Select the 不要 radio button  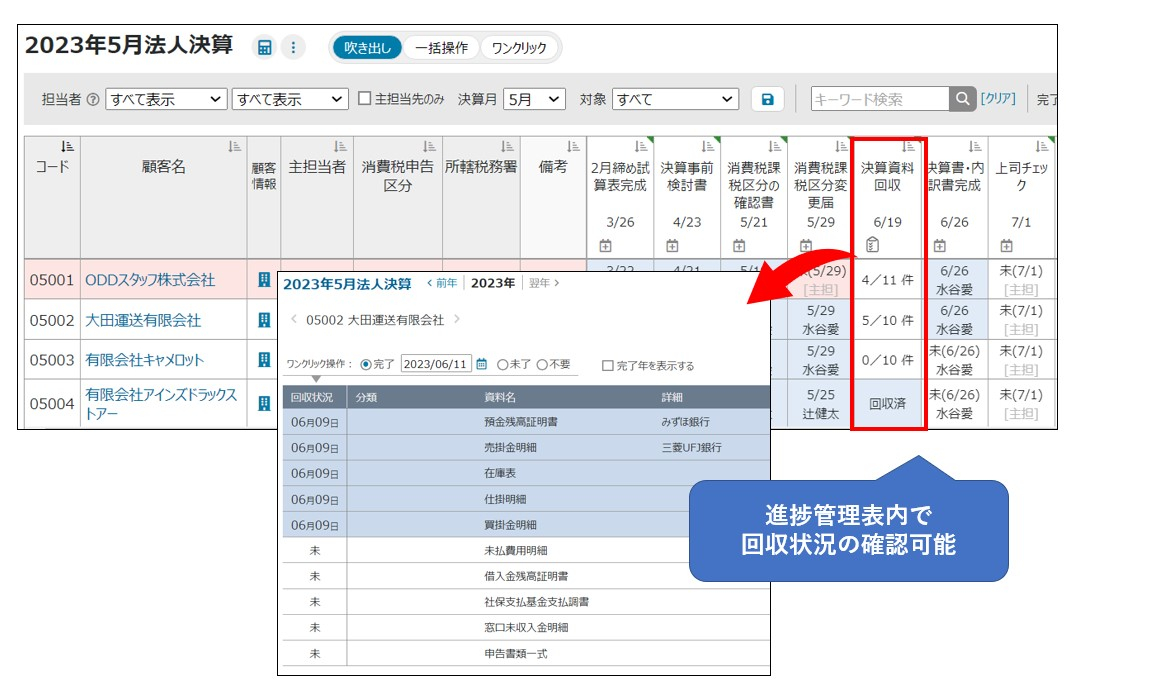542,365
